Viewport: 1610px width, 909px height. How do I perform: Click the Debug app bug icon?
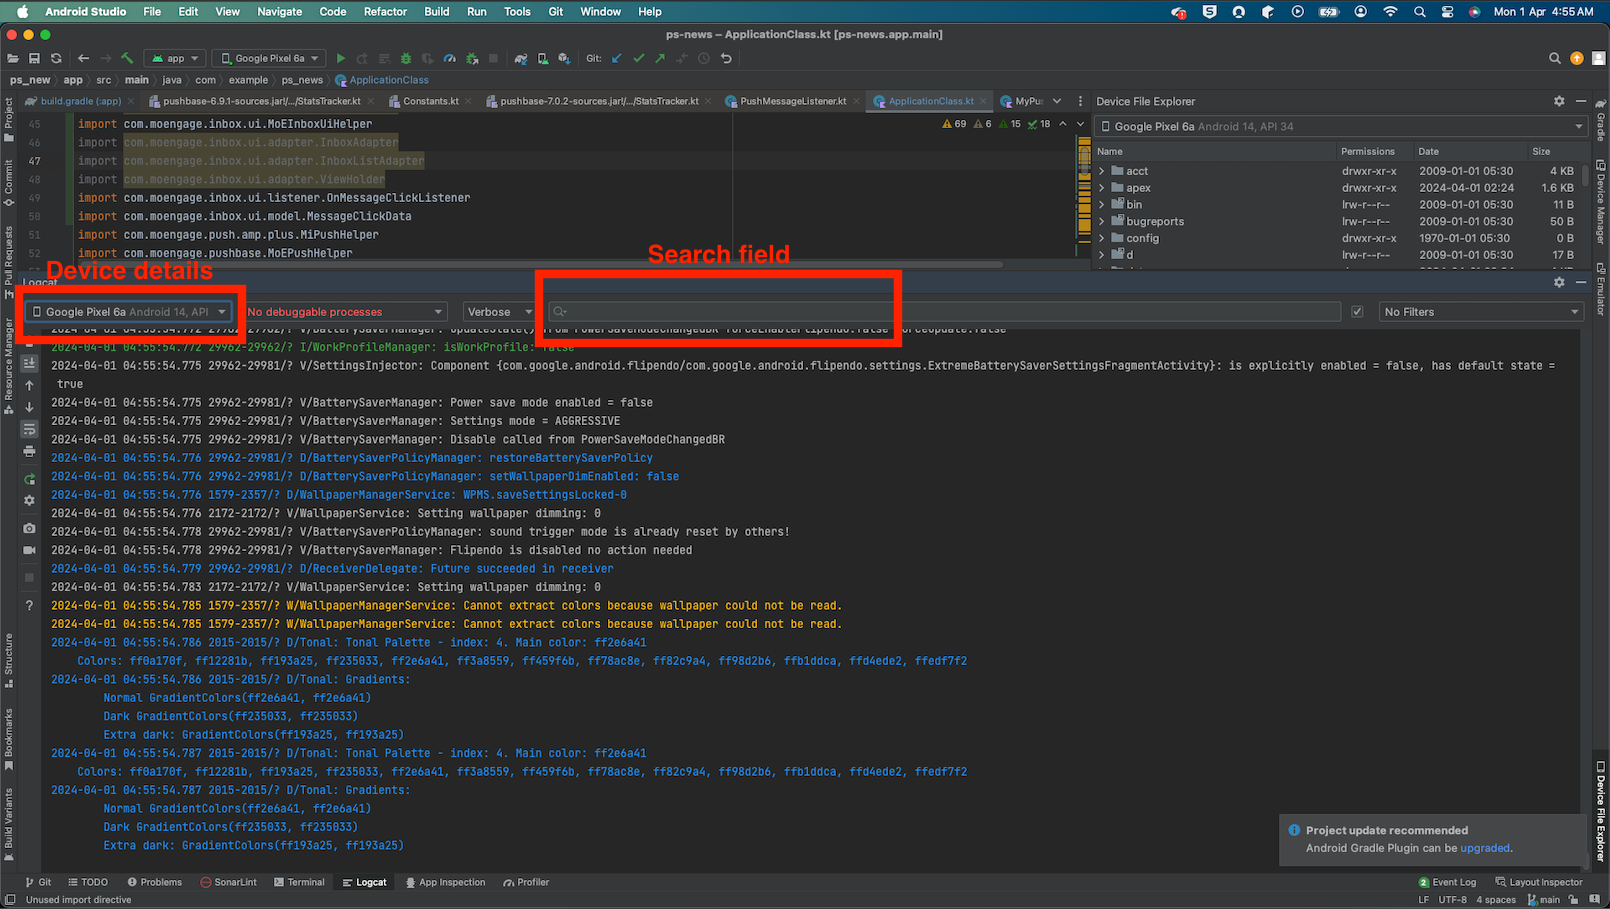406,58
